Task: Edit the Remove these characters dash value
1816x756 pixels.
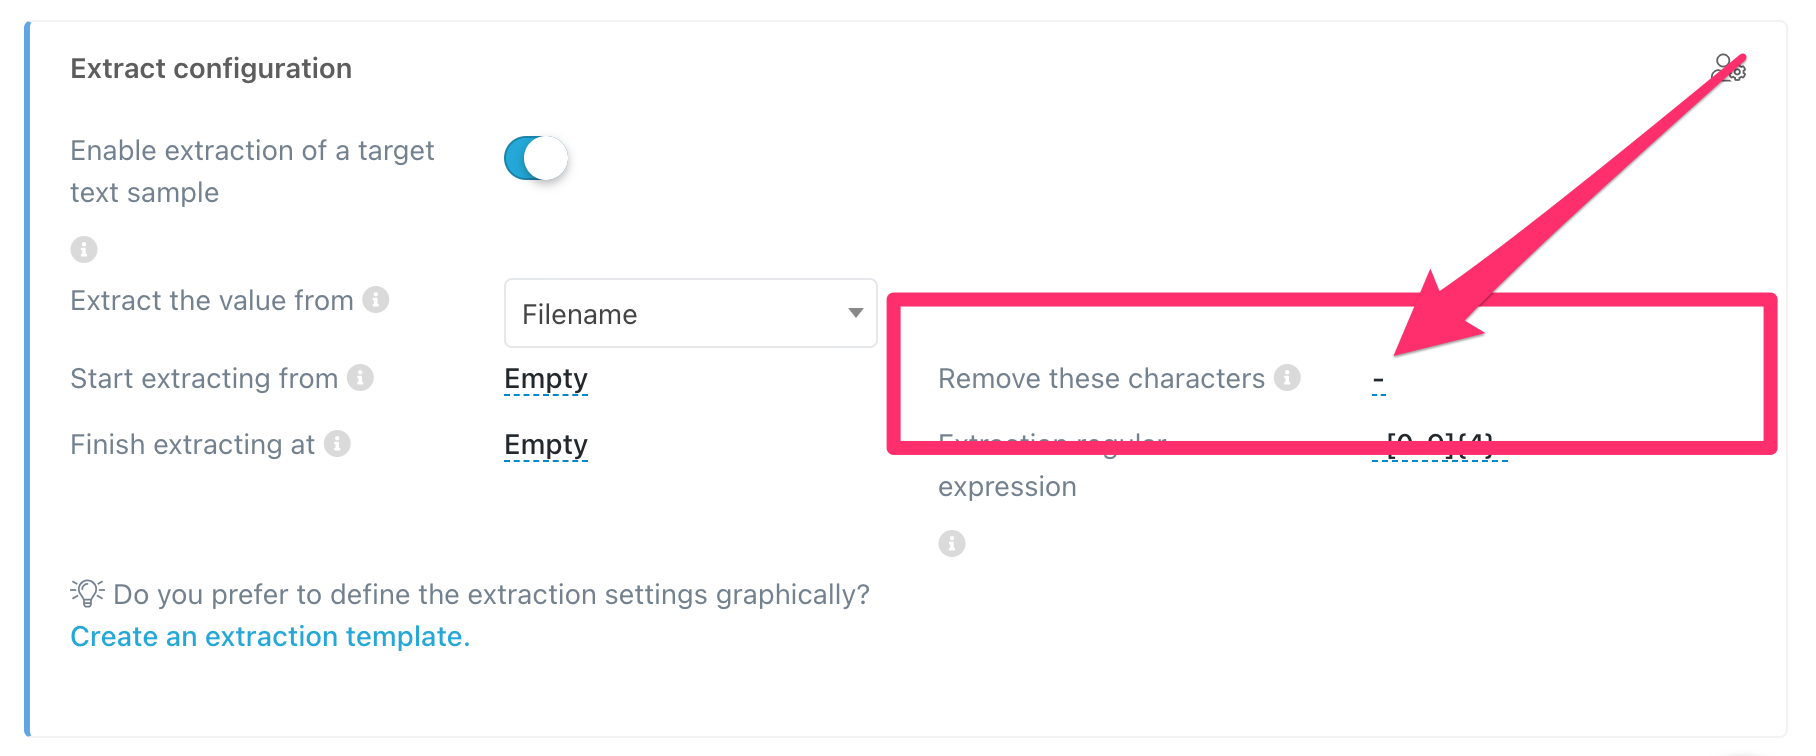Action: (1378, 380)
